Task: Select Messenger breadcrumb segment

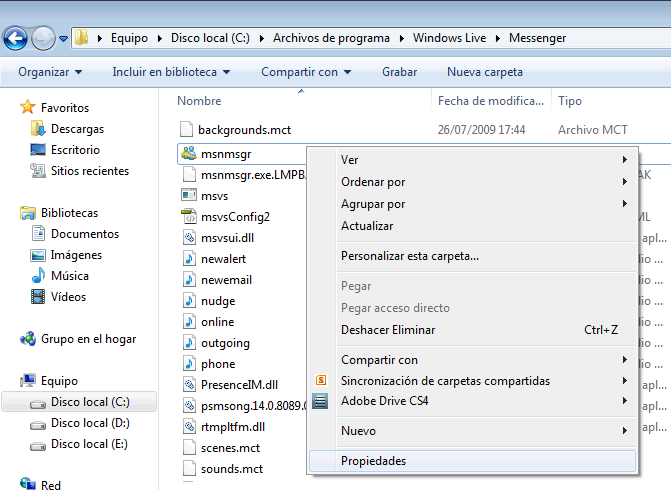Action: [537, 38]
